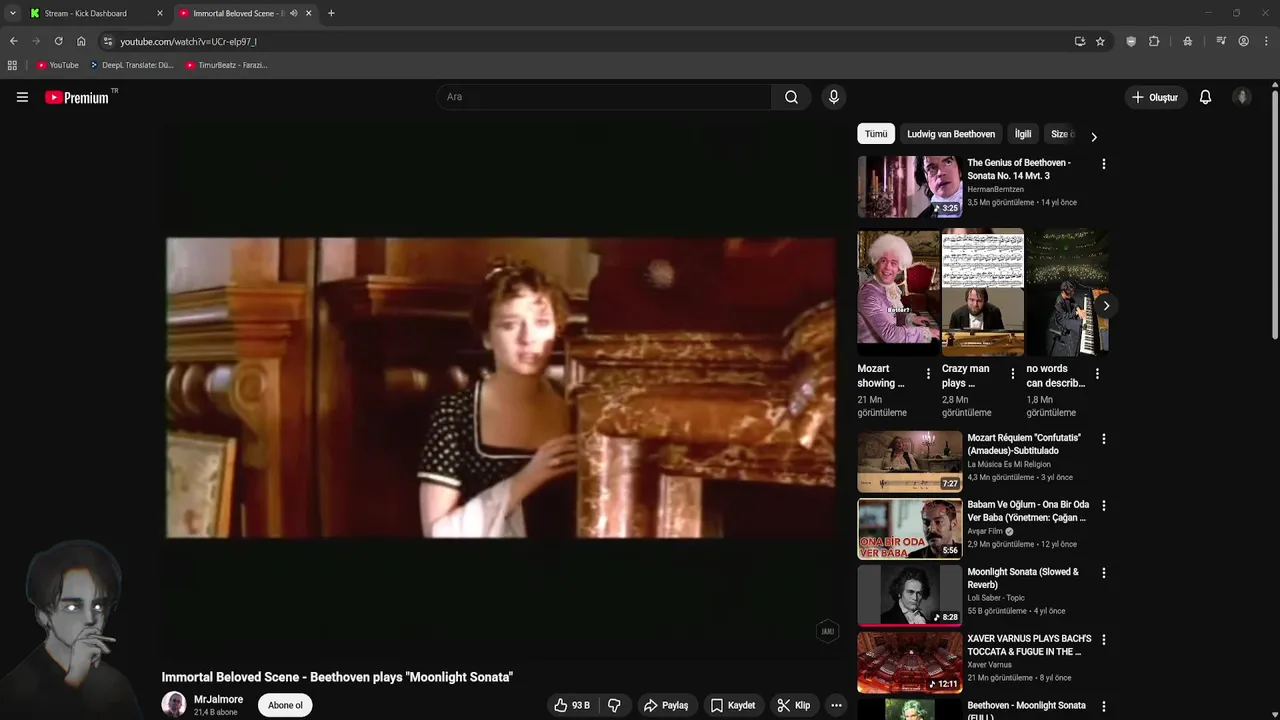Click the address bar URL
The height and width of the screenshot is (720, 1280).
pos(188,42)
